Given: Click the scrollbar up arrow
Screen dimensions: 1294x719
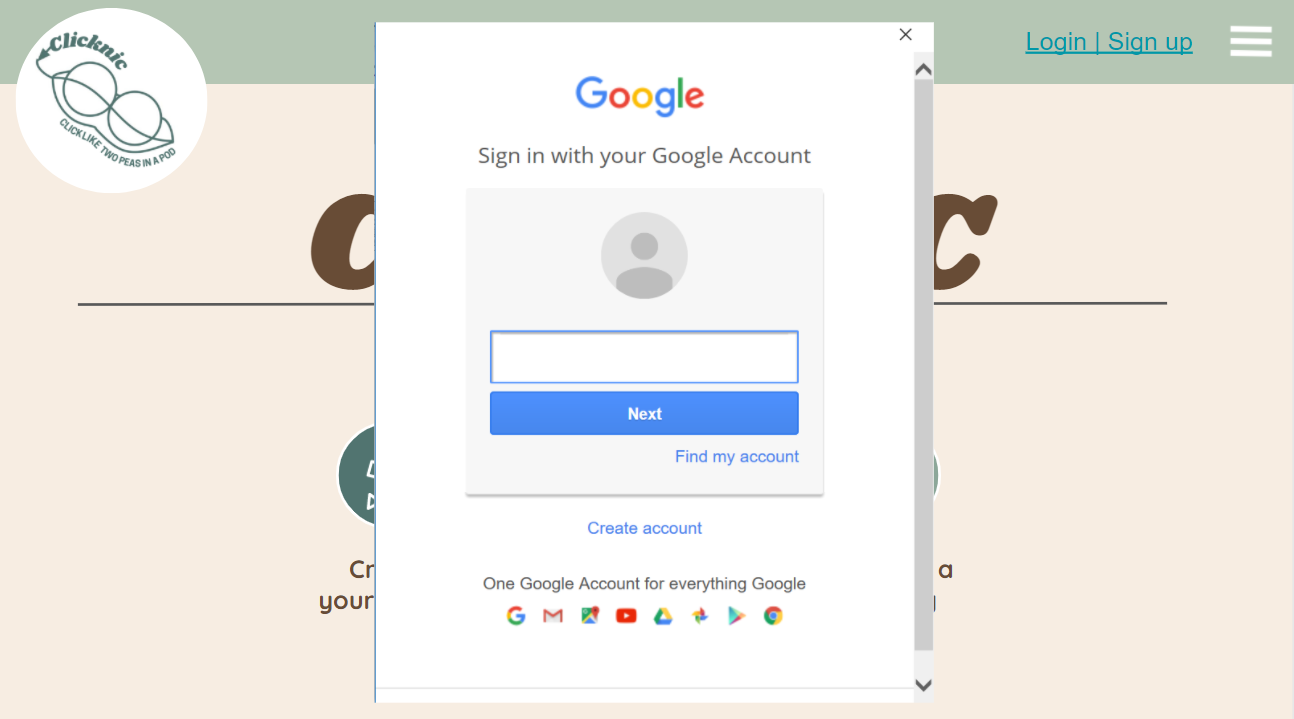Looking at the screenshot, I should 924,69.
